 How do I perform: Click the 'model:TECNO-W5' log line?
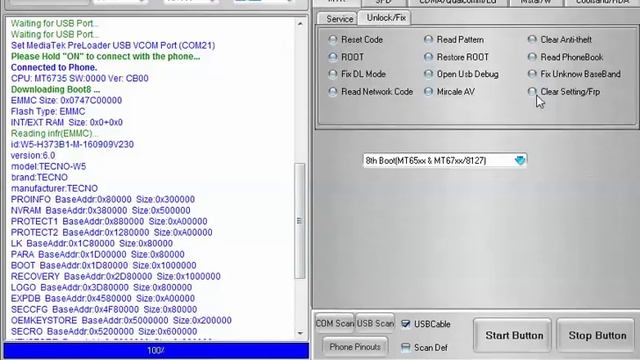(x=48, y=167)
